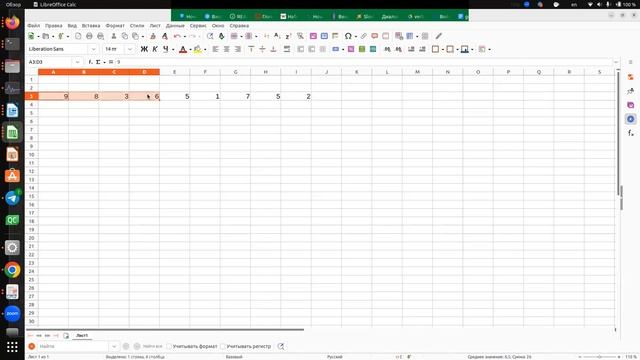Image resolution: width=640 pixels, height=360 pixels.
Task: Open background color dropdown arrow
Action: [x=205, y=49]
